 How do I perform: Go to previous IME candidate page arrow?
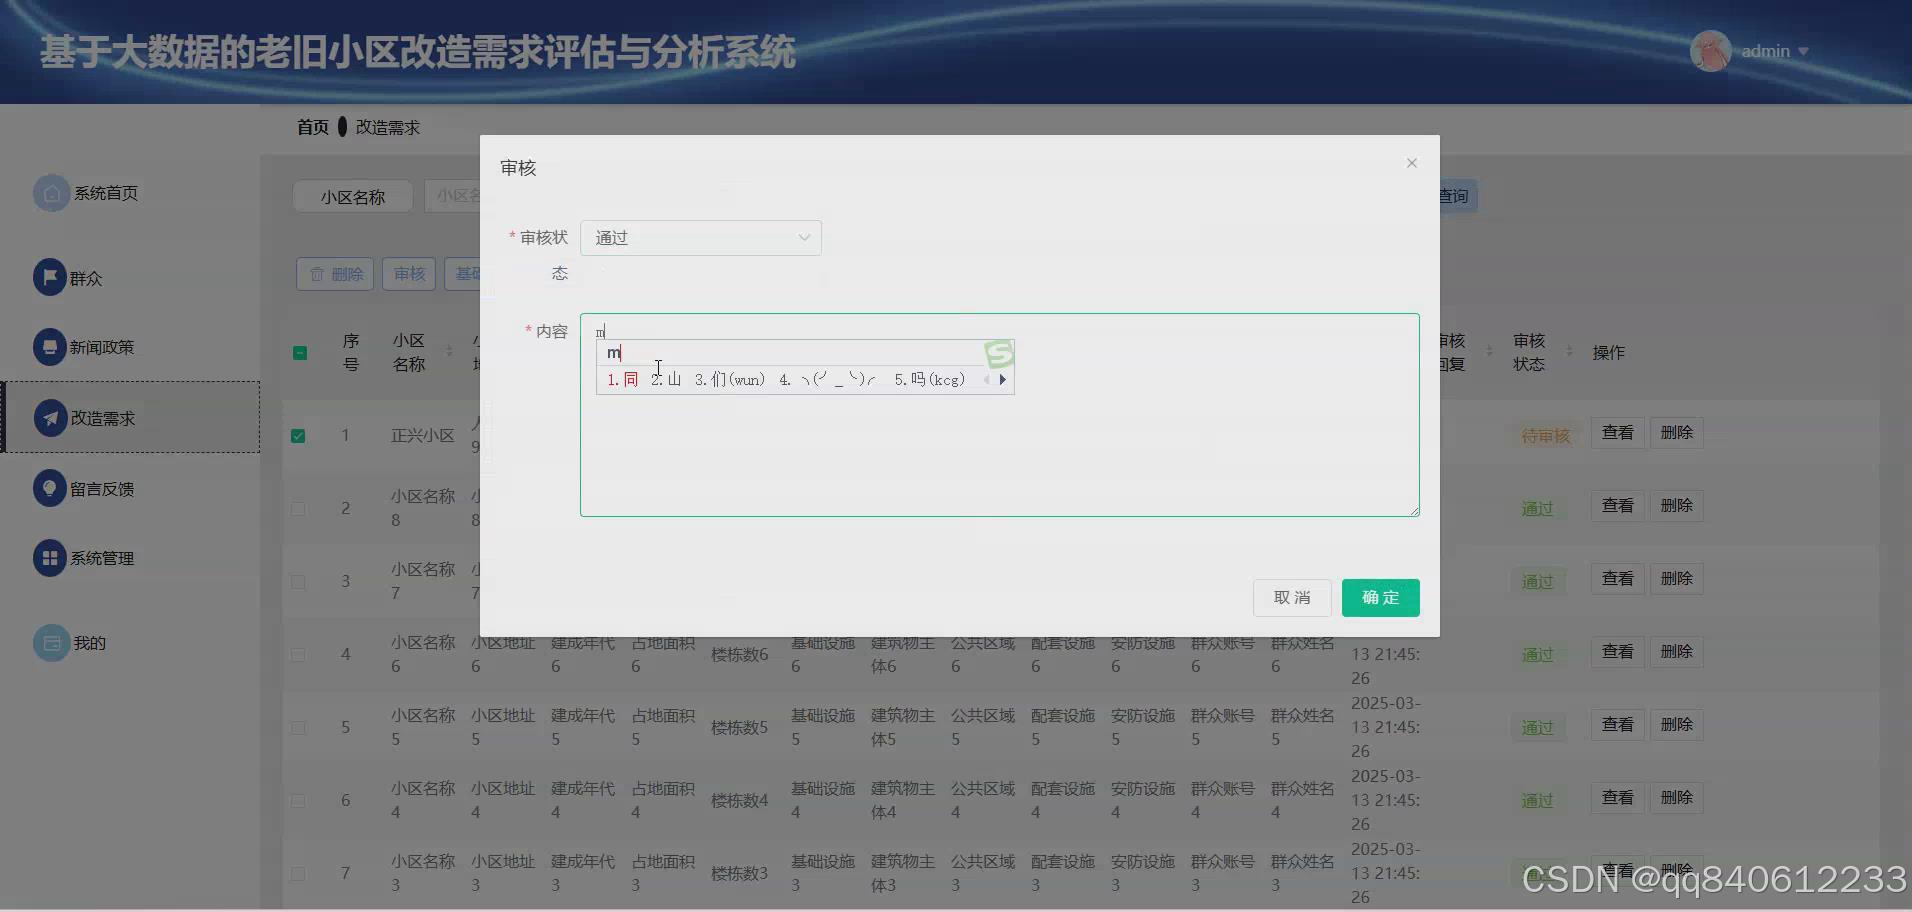(x=987, y=380)
